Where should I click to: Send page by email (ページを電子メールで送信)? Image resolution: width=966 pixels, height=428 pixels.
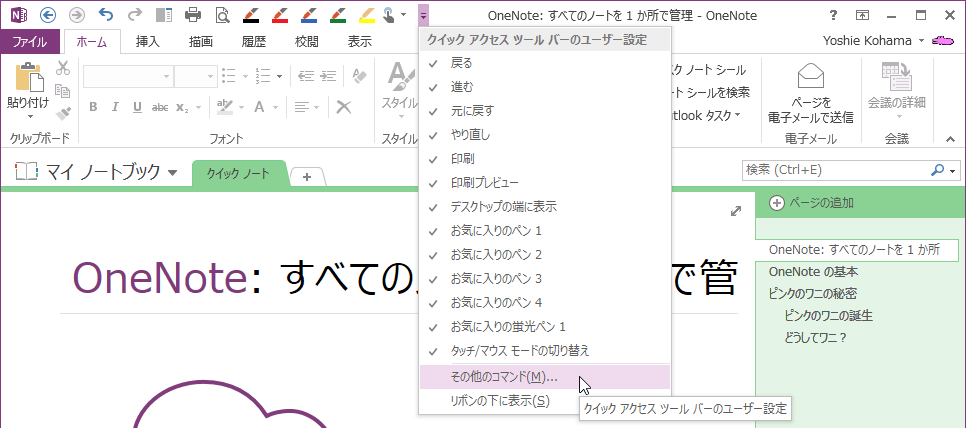click(810, 93)
